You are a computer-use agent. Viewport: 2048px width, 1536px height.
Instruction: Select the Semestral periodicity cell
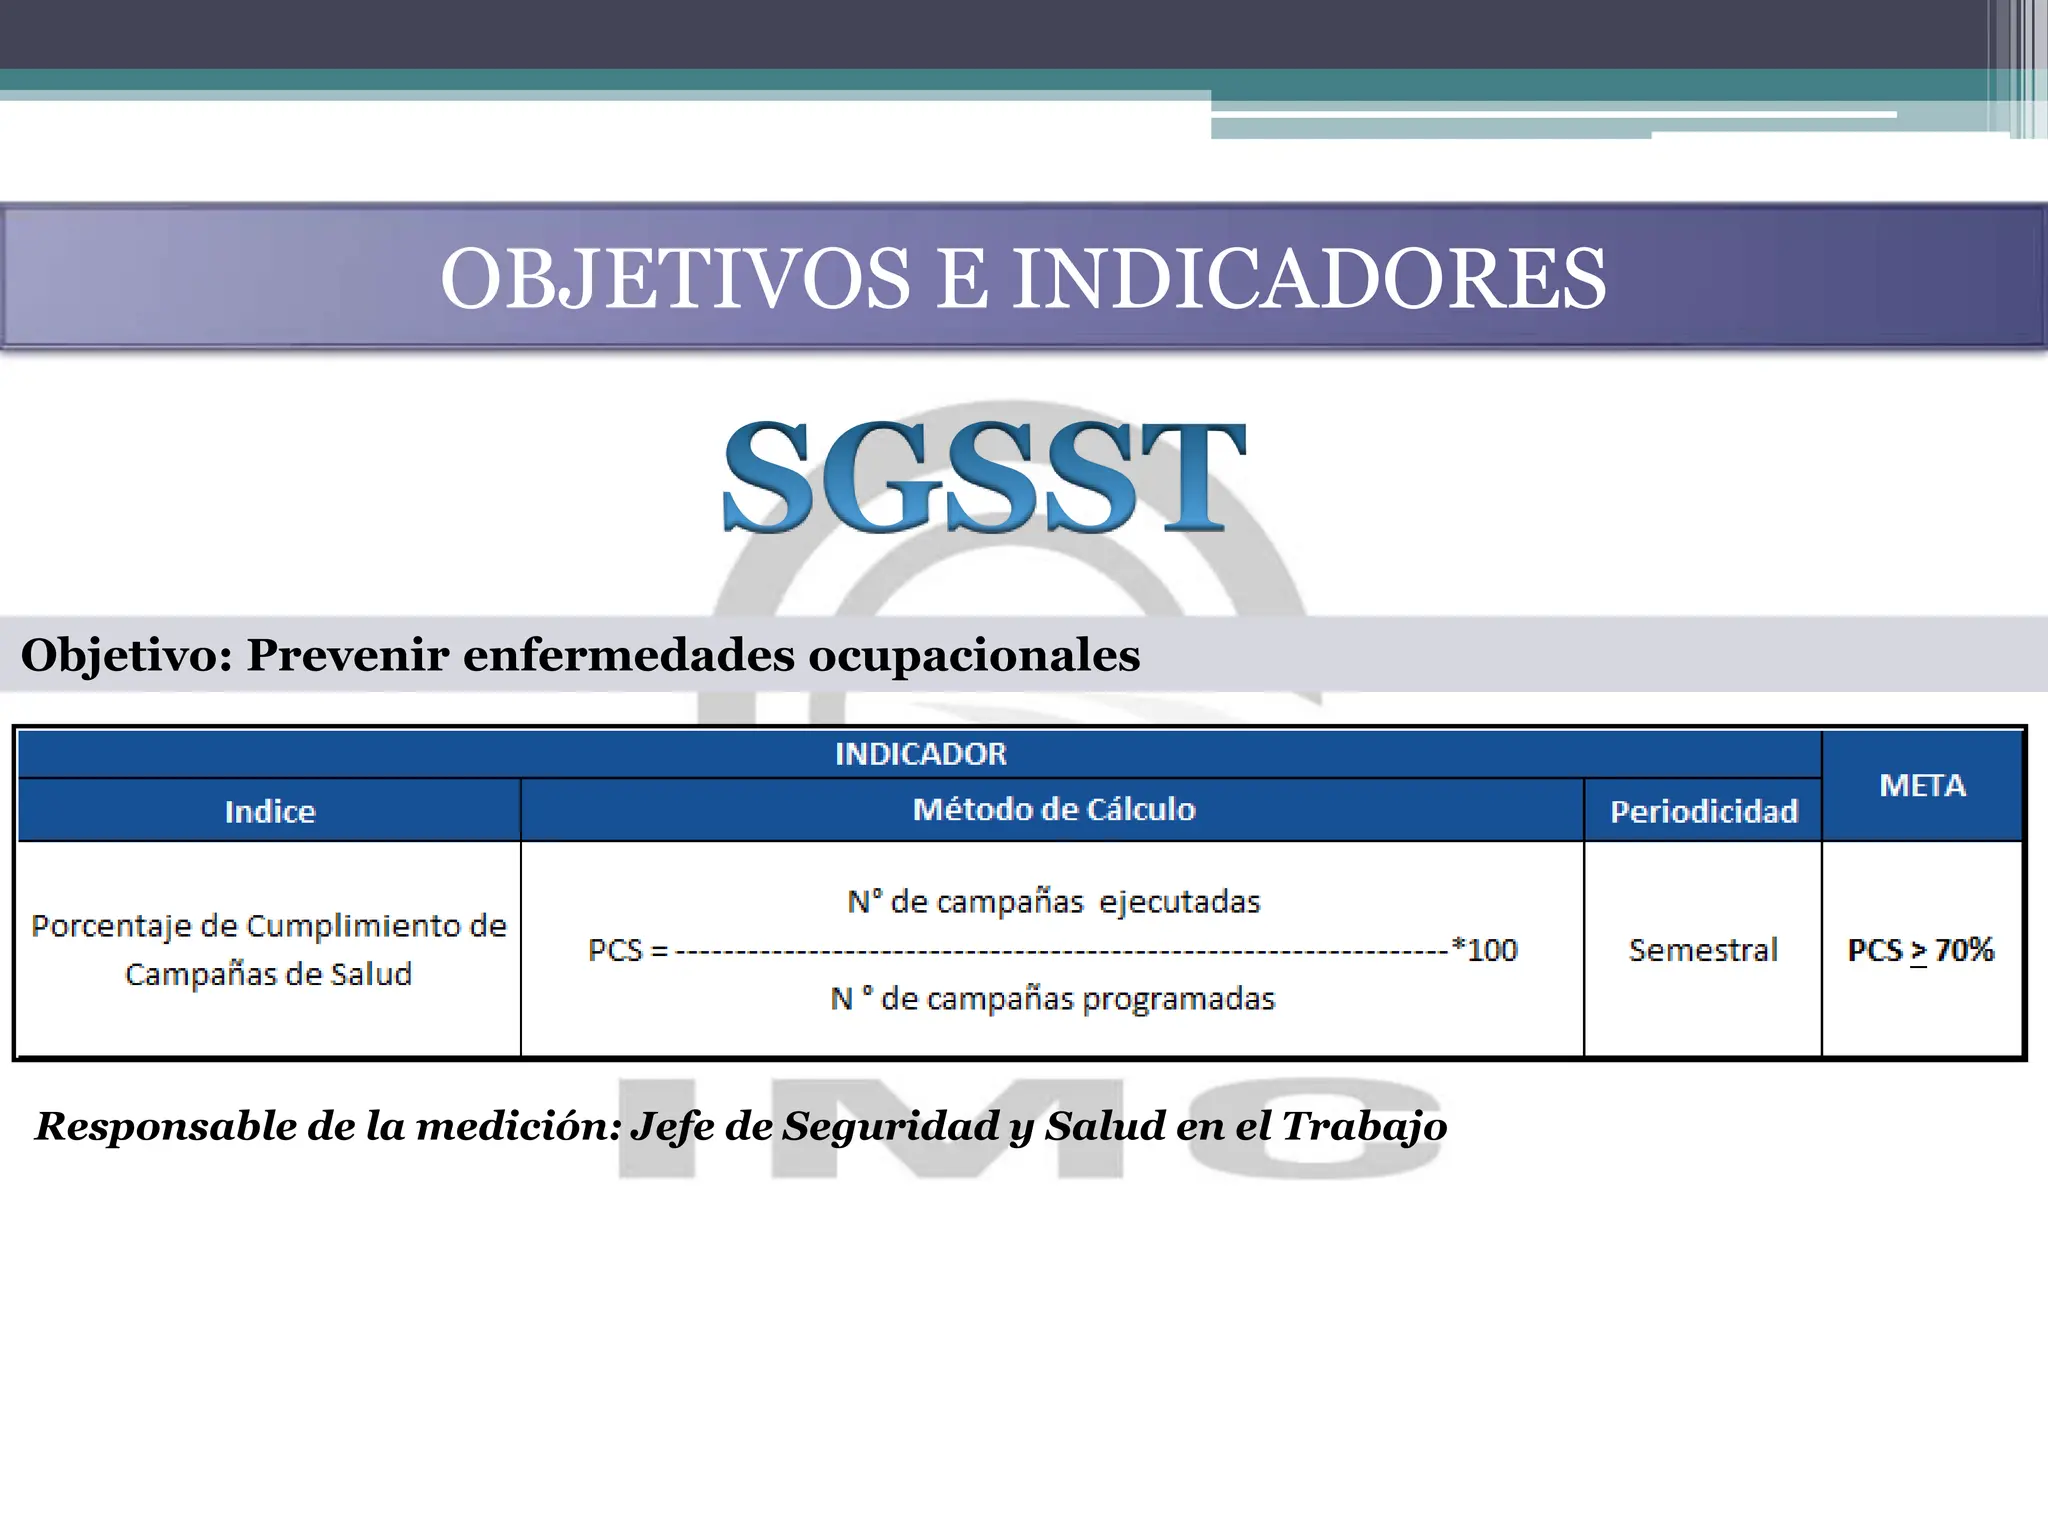[1703, 950]
